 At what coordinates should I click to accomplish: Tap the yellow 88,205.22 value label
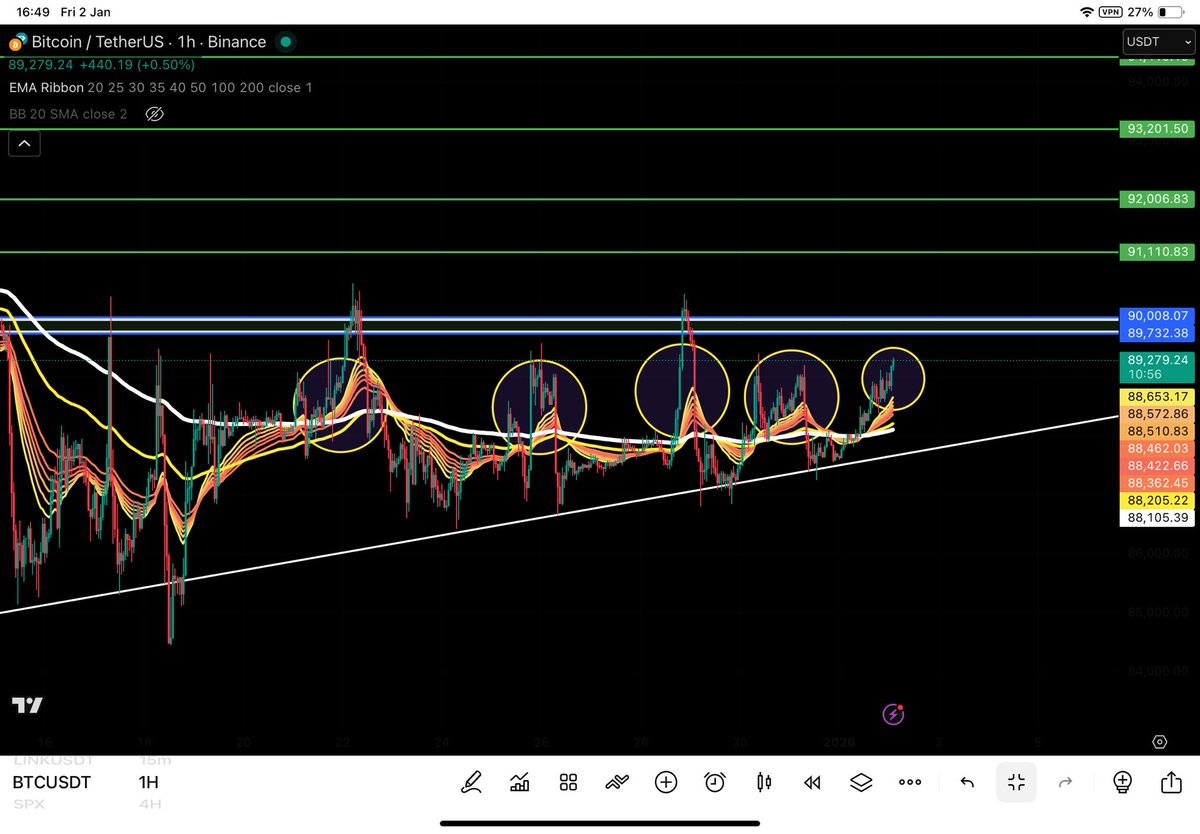click(x=1158, y=500)
